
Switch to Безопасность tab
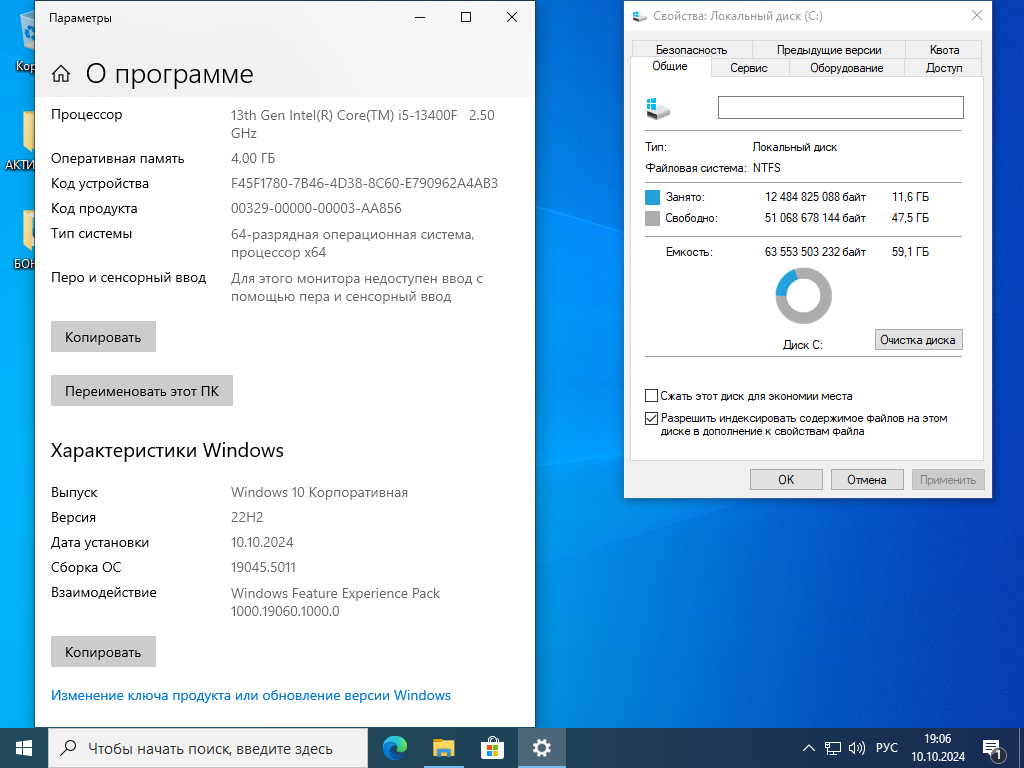point(692,50)
